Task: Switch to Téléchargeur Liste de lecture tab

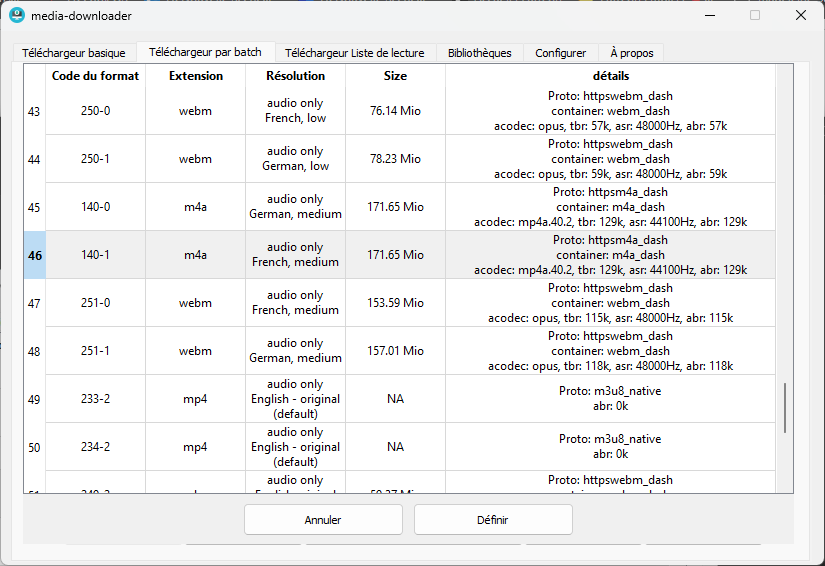Action: [354, 53]
